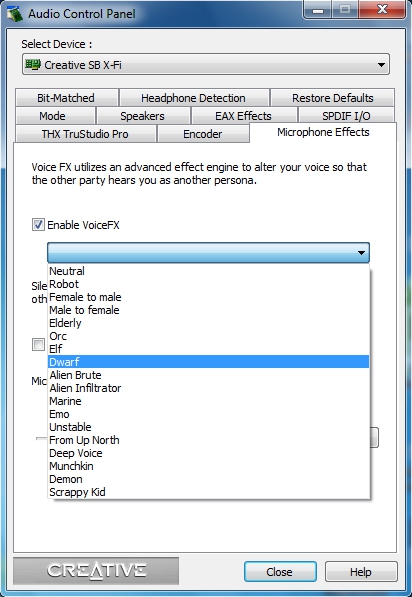412x597 pixels.
Task: Choose Neutral voice preset
Action: (x=209, y=271)
